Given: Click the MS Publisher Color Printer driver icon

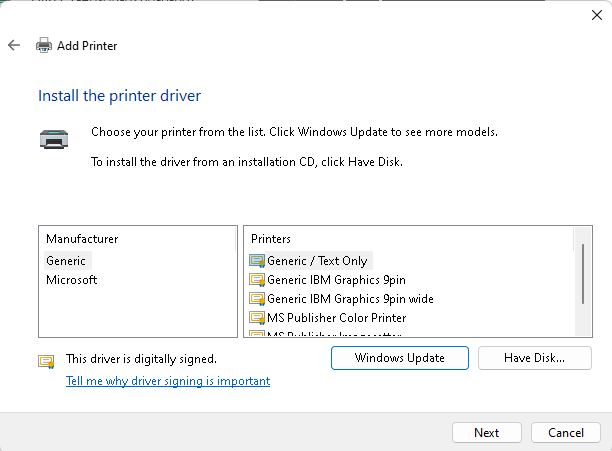Looking at the screenshot, I should (257, 318).
